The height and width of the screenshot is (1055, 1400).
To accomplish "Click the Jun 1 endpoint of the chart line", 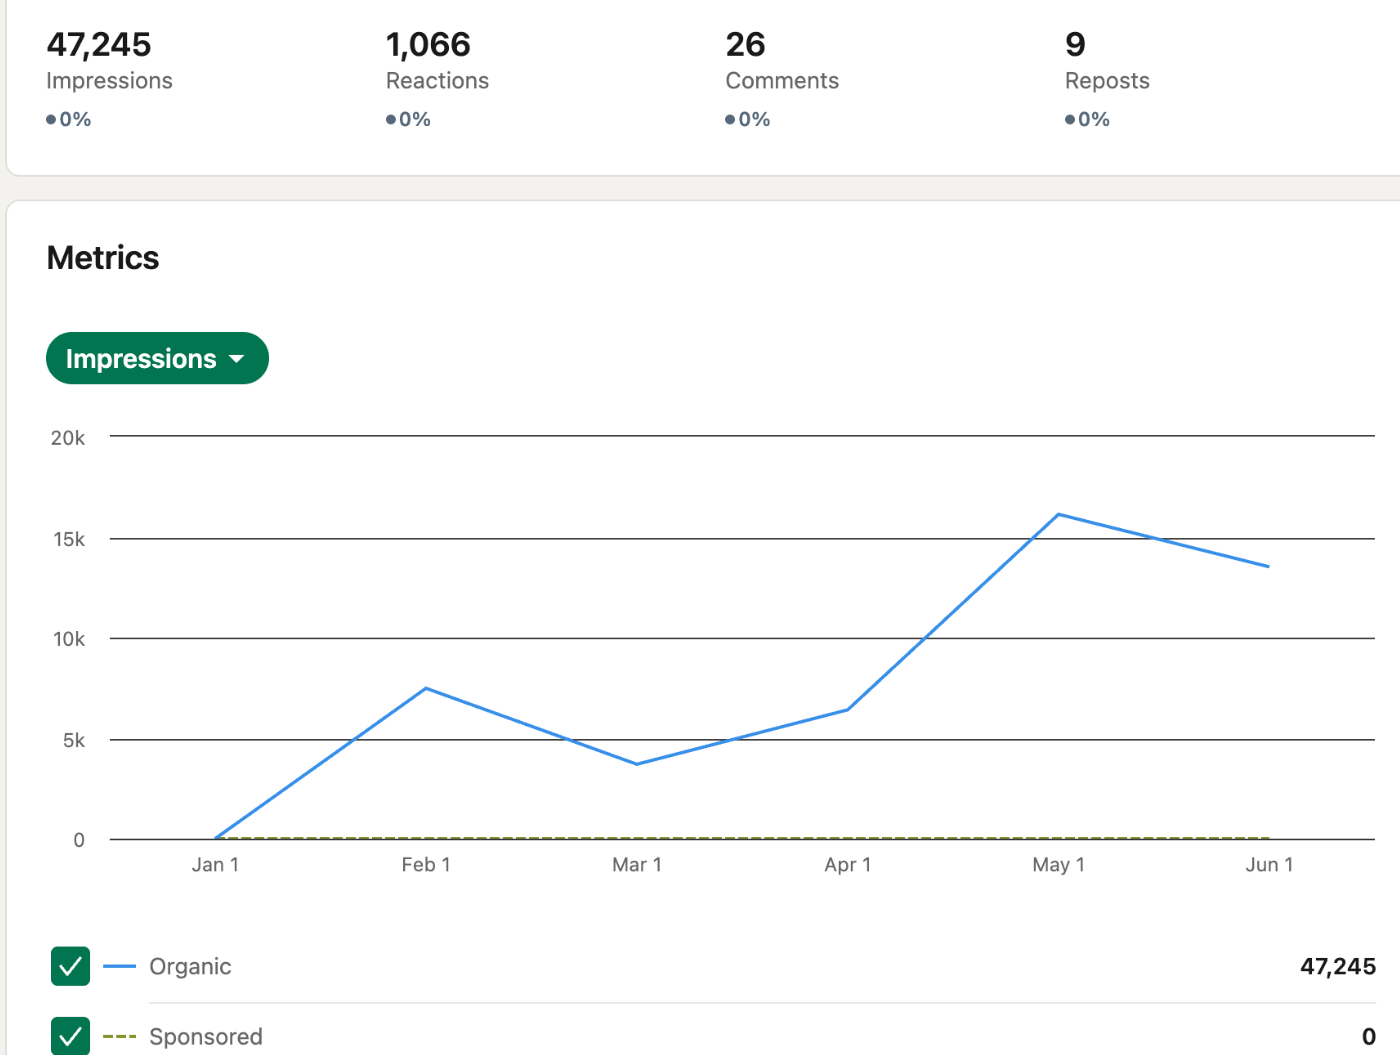I will pos(1268,566).
